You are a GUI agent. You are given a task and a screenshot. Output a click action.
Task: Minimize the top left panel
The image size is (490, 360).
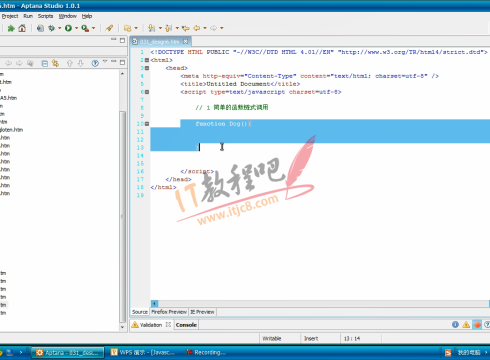(x=113, y=40)
